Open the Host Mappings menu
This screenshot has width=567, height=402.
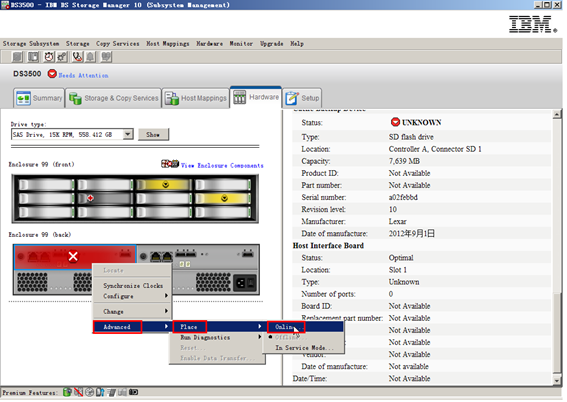[x=167, y=44]
